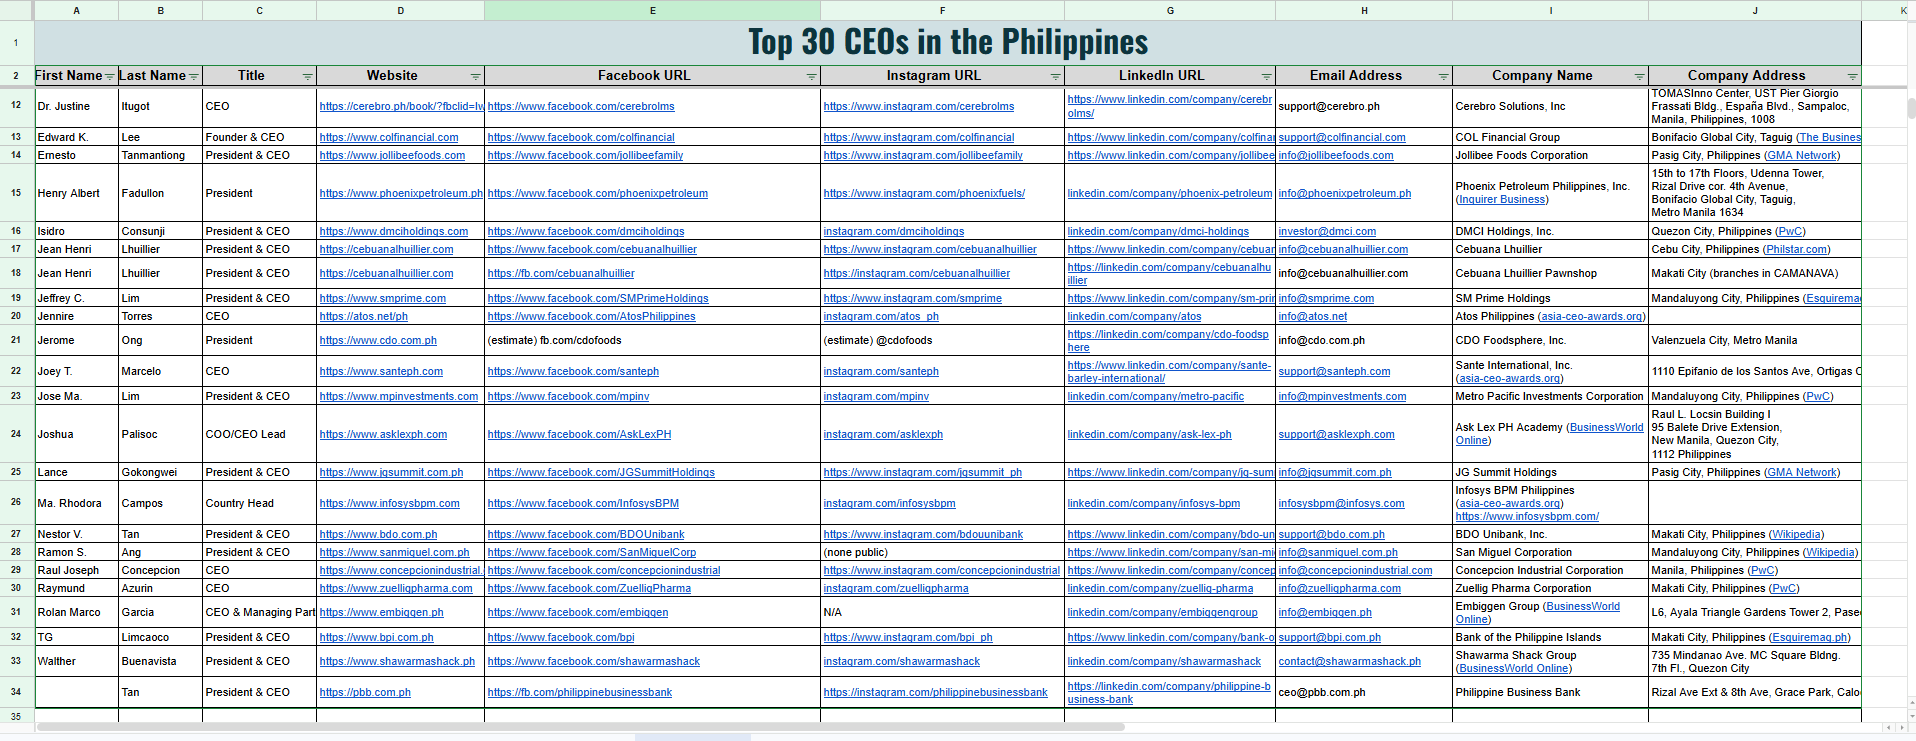Screen dimensions: 1916x741
Task: Open the cerebro.ph/book website link
Action: pos(402,106)
